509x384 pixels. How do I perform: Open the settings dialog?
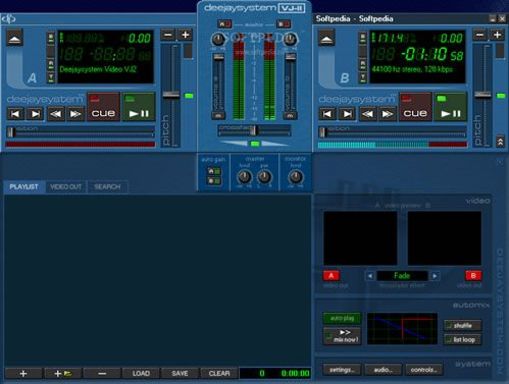(x=342, y=370)
